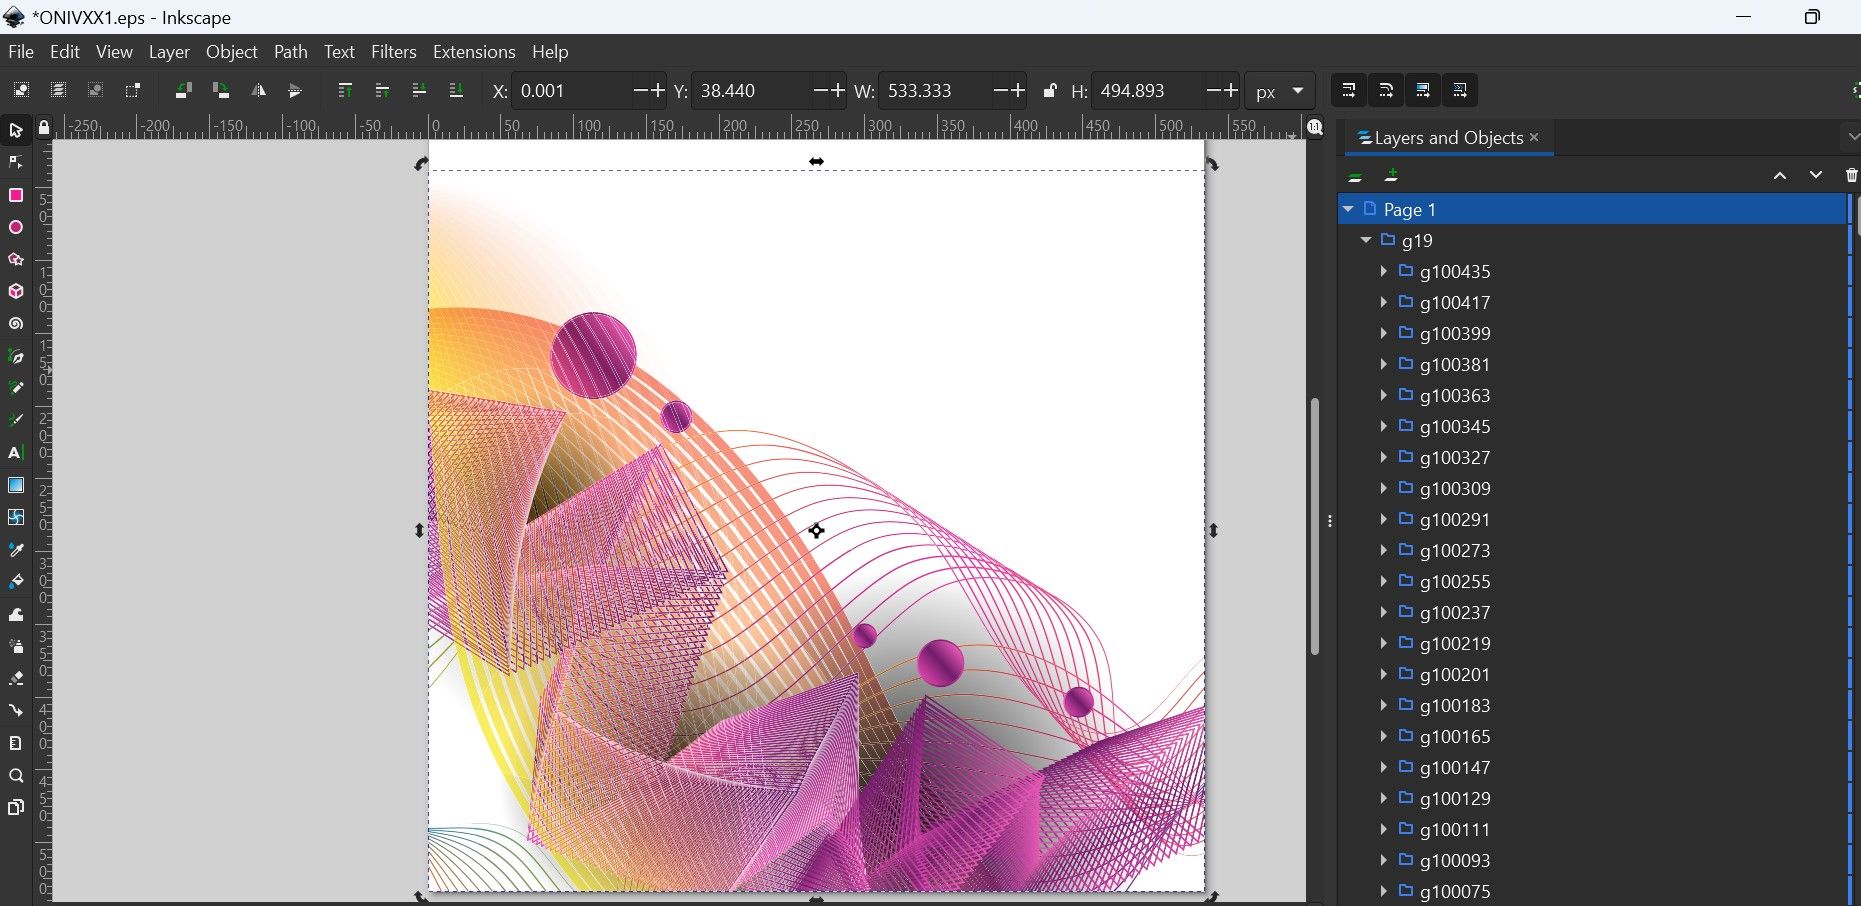Raise selection to top
The height and width of the screenshot is (906, 1861).
pos(345,90)
